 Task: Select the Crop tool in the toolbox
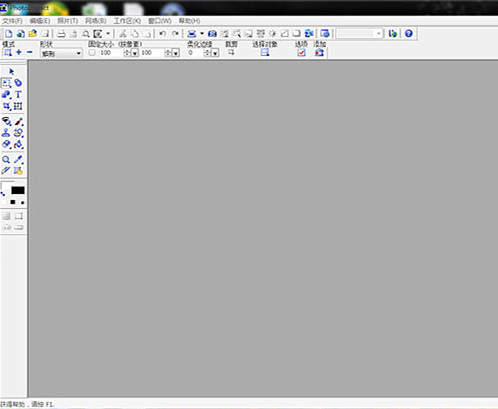(x=6, y=106)
